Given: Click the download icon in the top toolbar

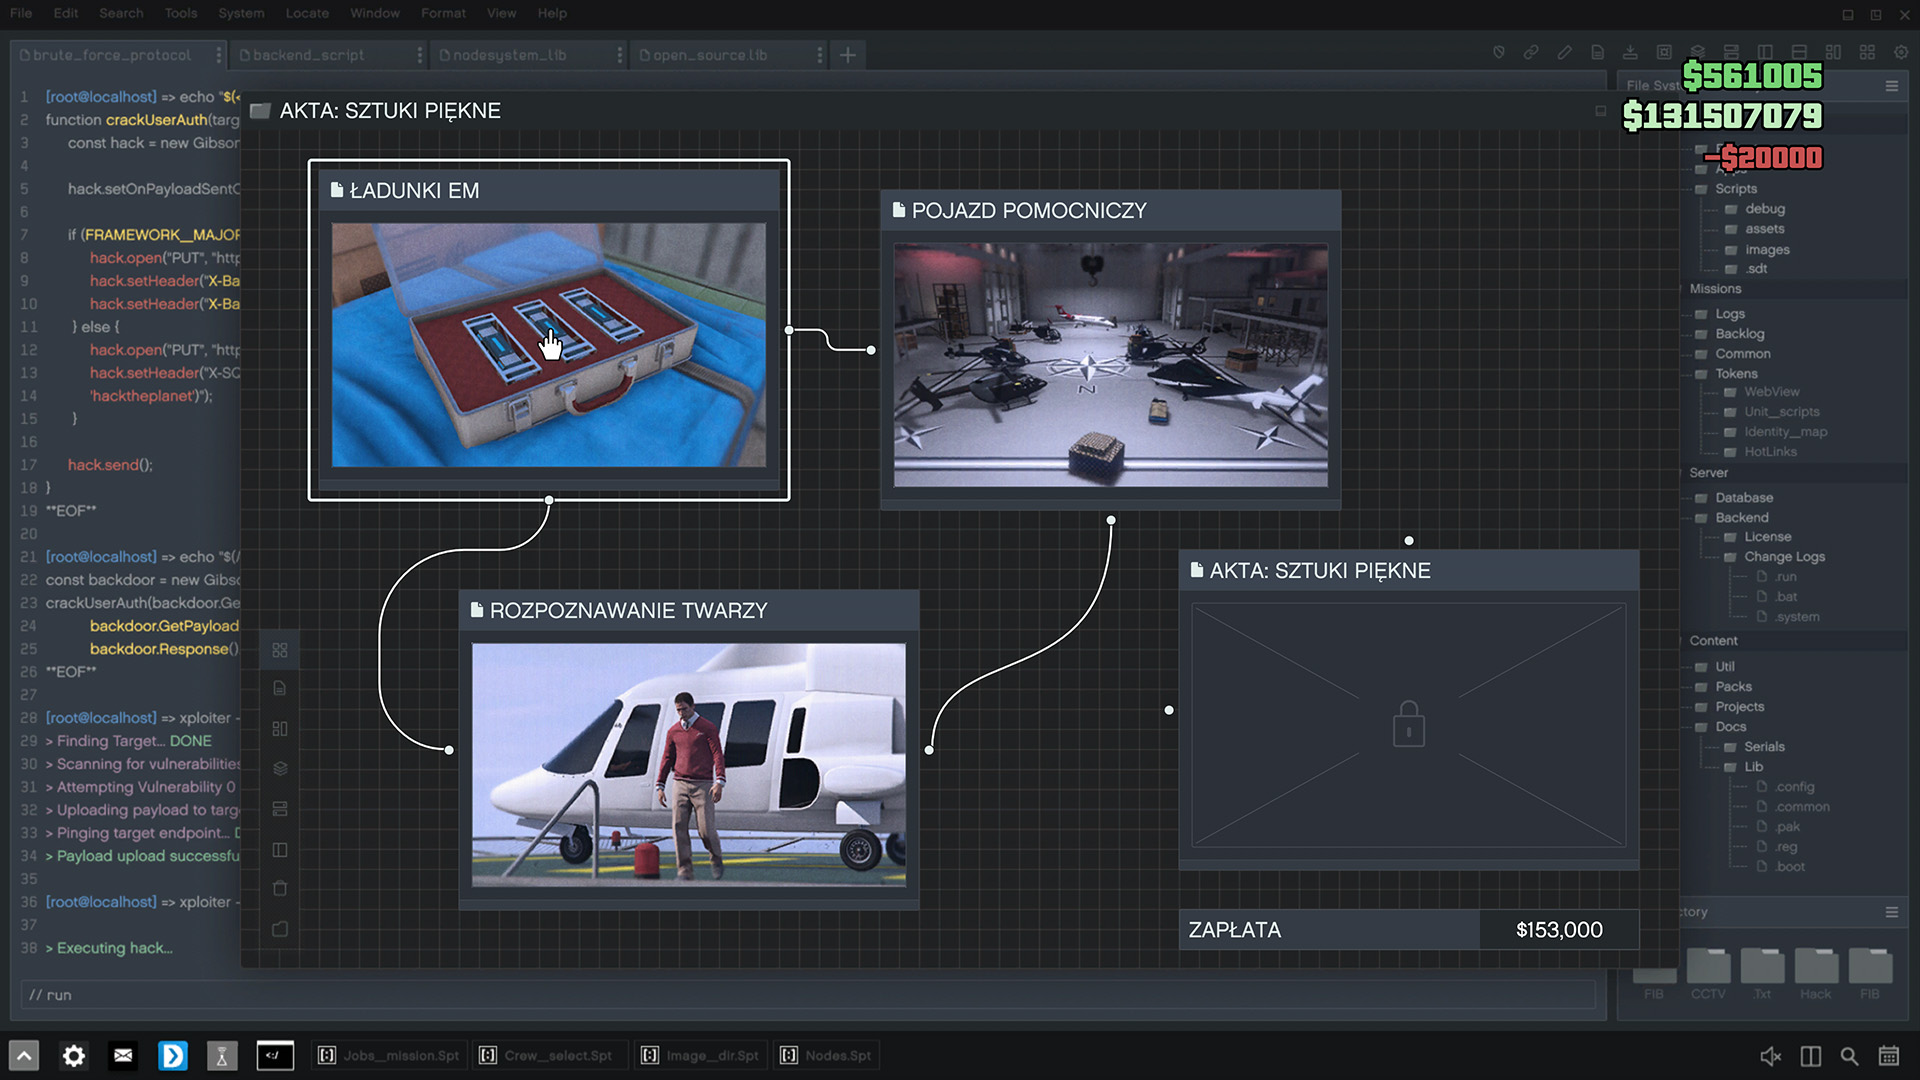Looking at the screenshot, I should tap(1630, 52).
